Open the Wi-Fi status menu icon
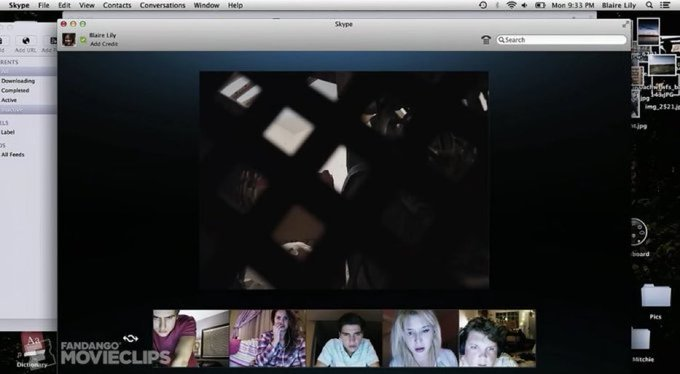The width and height of the screenshot is (680, 374). tap(512, 5)
